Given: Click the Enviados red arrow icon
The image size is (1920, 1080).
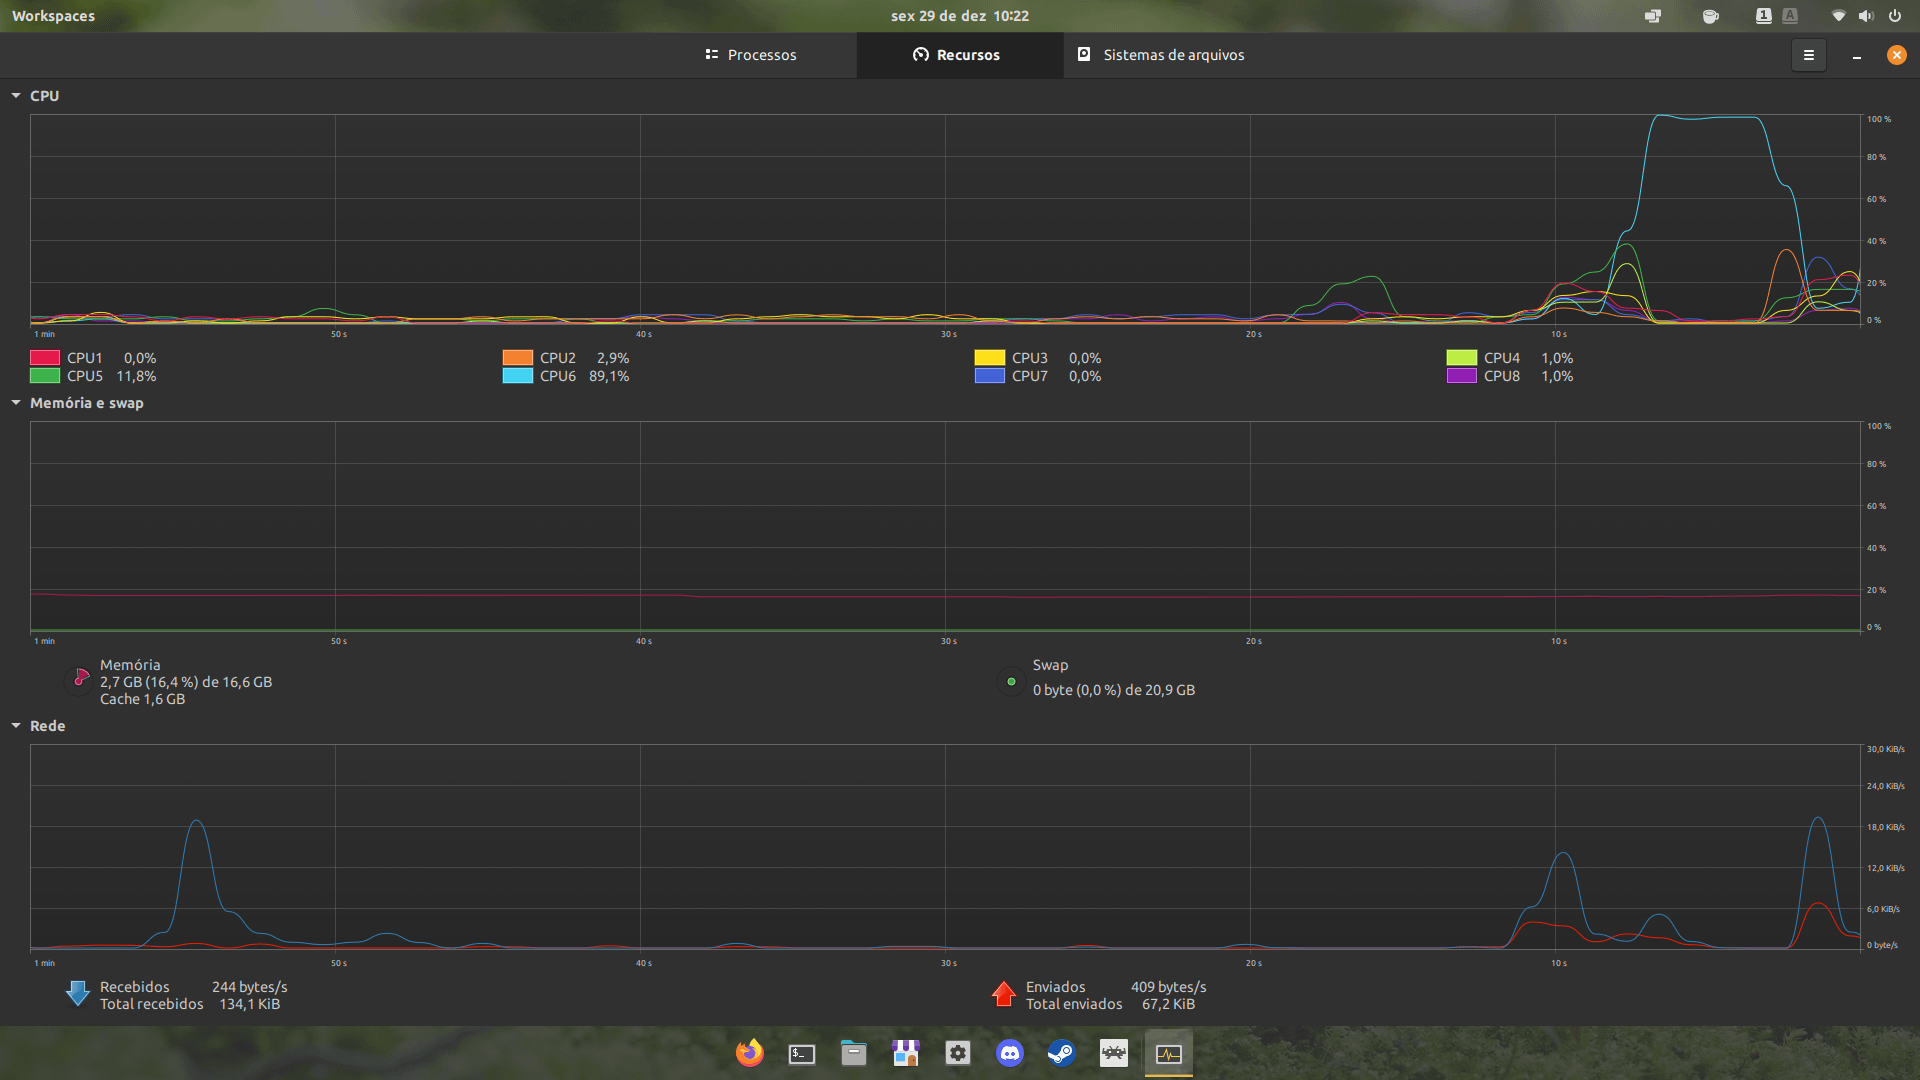Looking at the screenshot, I should point(1004,993).
